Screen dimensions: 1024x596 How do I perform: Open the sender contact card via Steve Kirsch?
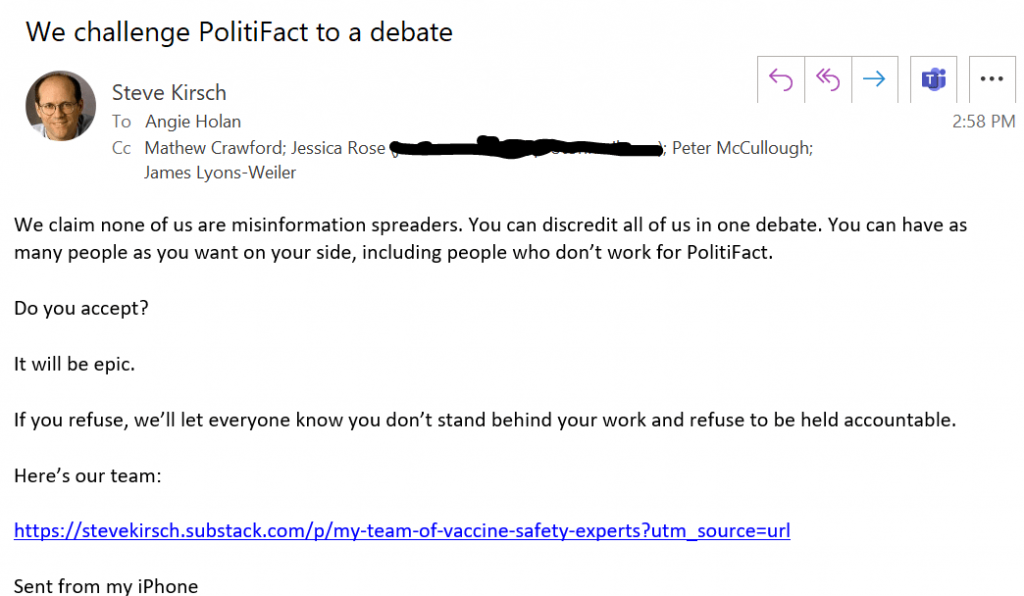(x=169, y=92)
